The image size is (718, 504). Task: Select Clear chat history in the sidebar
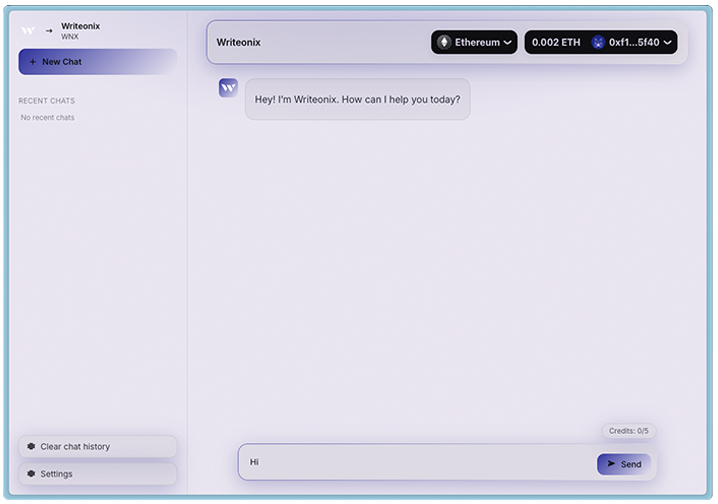point(97,447)
